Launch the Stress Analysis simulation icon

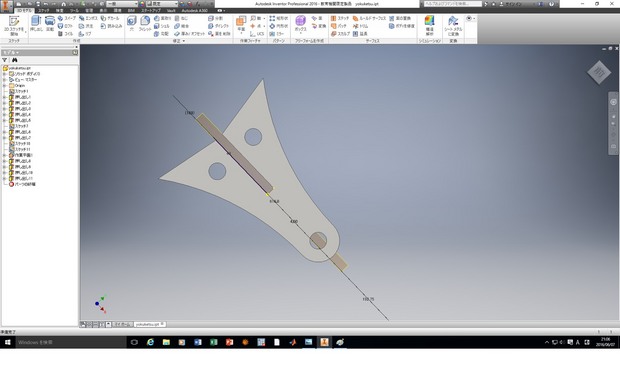point(429,26)
